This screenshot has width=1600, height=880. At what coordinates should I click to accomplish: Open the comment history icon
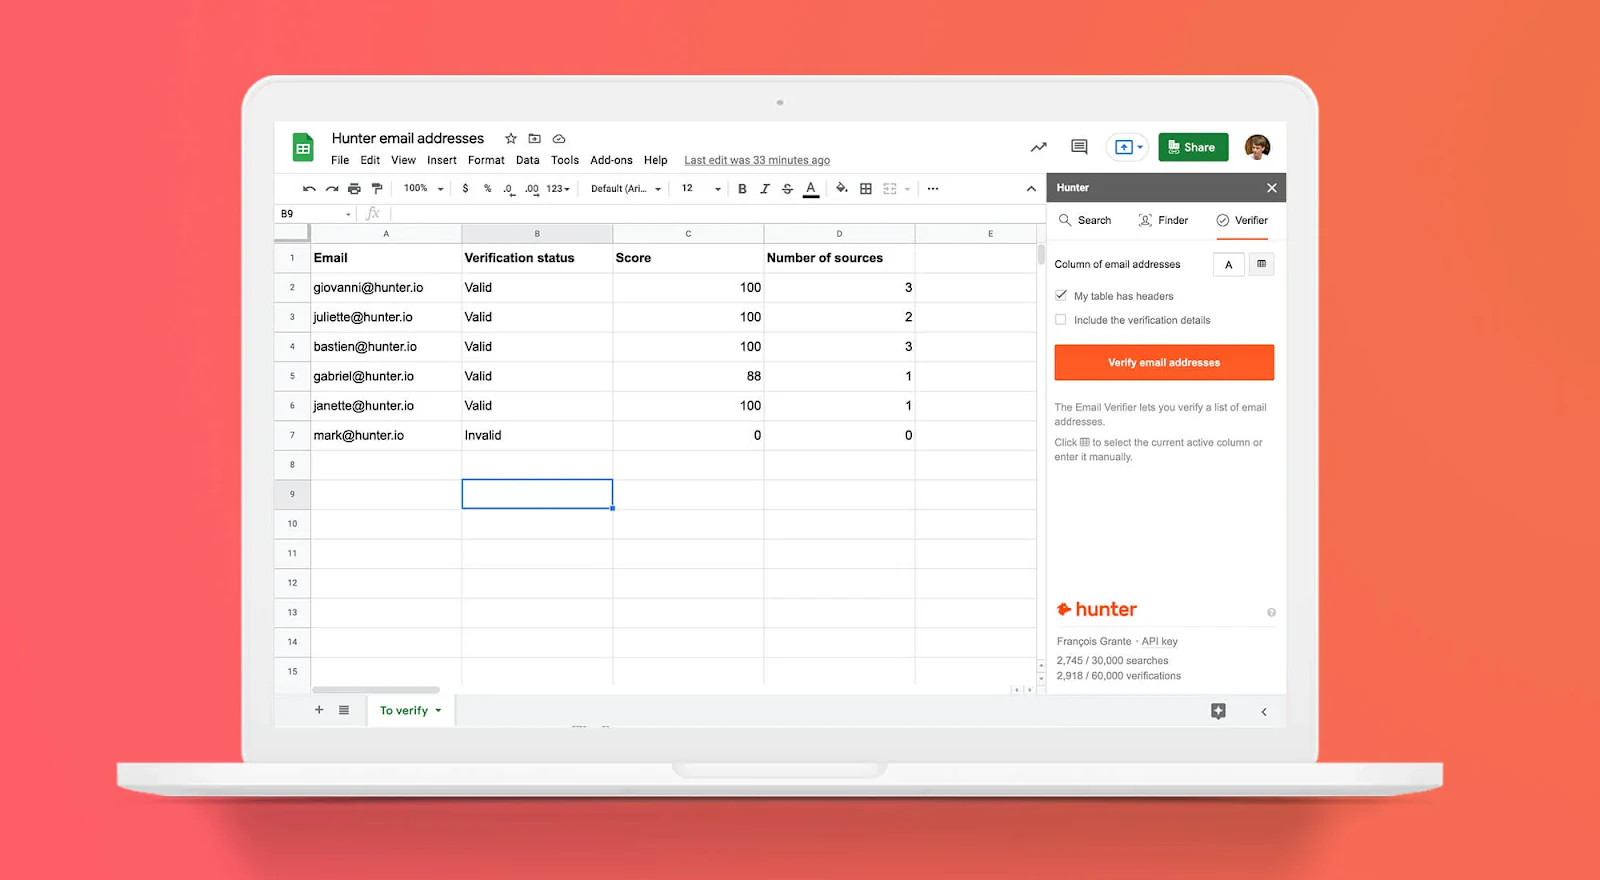pos(1079,147)
